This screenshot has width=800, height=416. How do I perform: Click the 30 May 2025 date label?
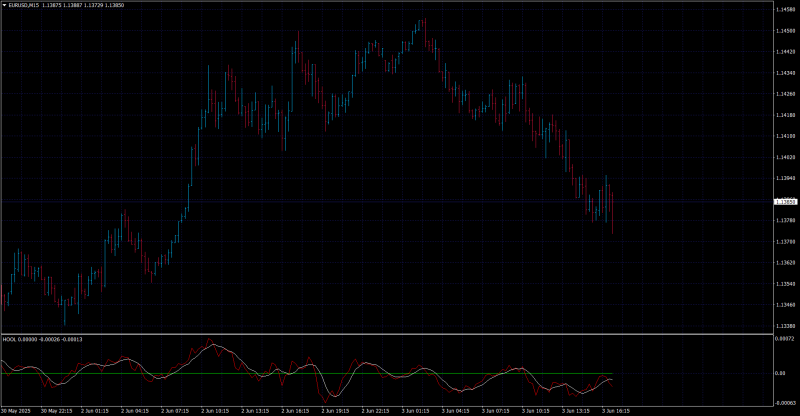pyautogui.click(x=16, y=411)
